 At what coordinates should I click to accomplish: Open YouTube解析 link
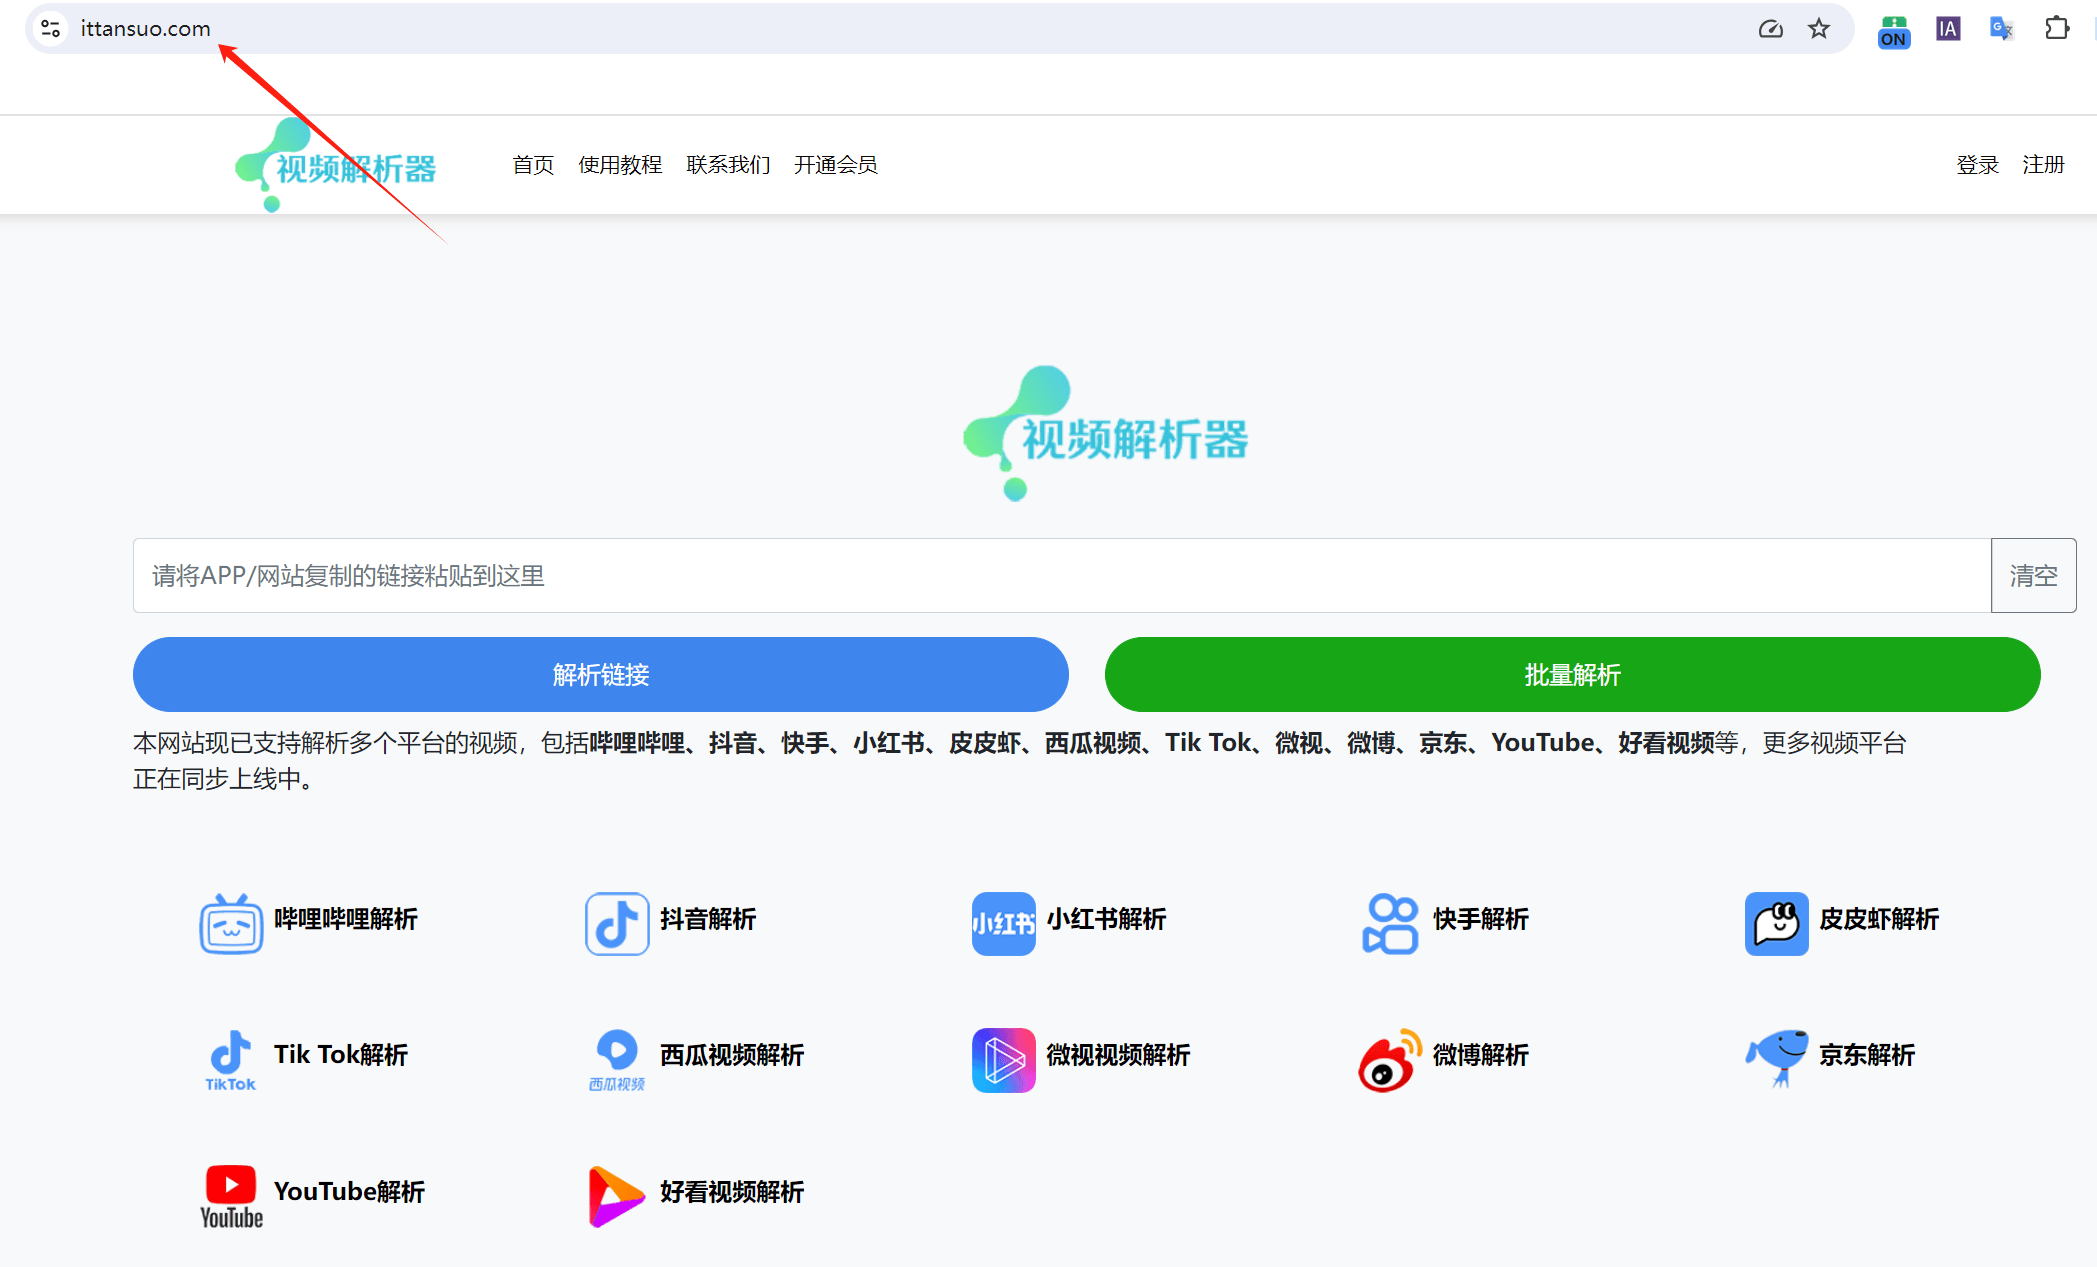[349, 1191]
